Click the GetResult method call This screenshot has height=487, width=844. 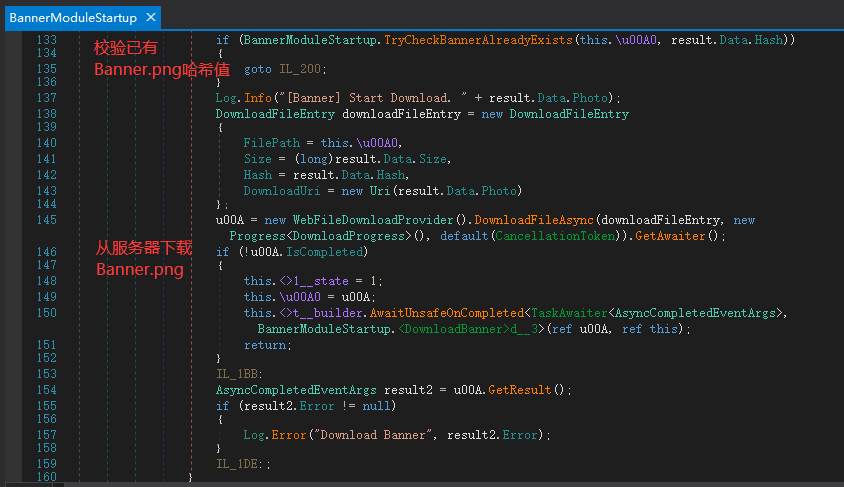(519, 390)
